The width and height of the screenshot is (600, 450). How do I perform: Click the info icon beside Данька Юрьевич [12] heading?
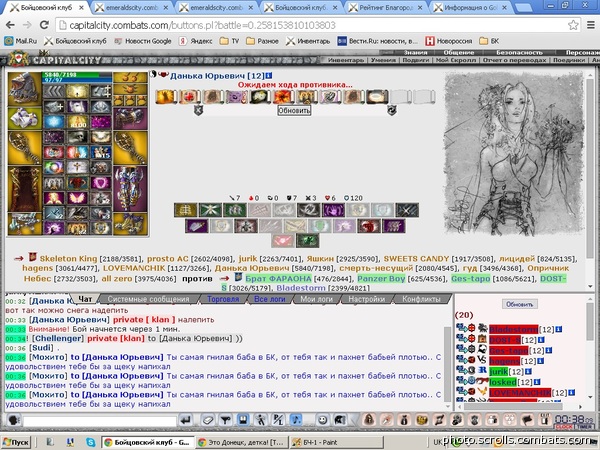269,76
